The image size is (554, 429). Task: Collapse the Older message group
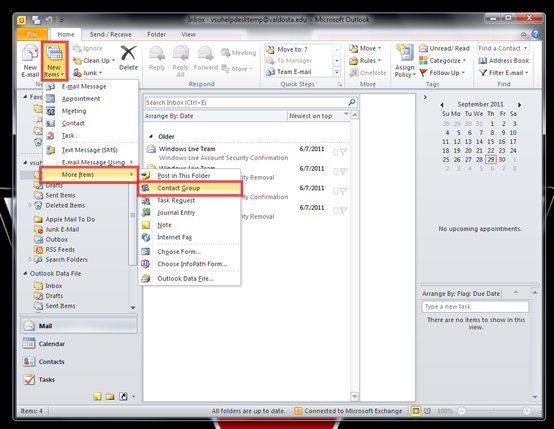[151, 136]
